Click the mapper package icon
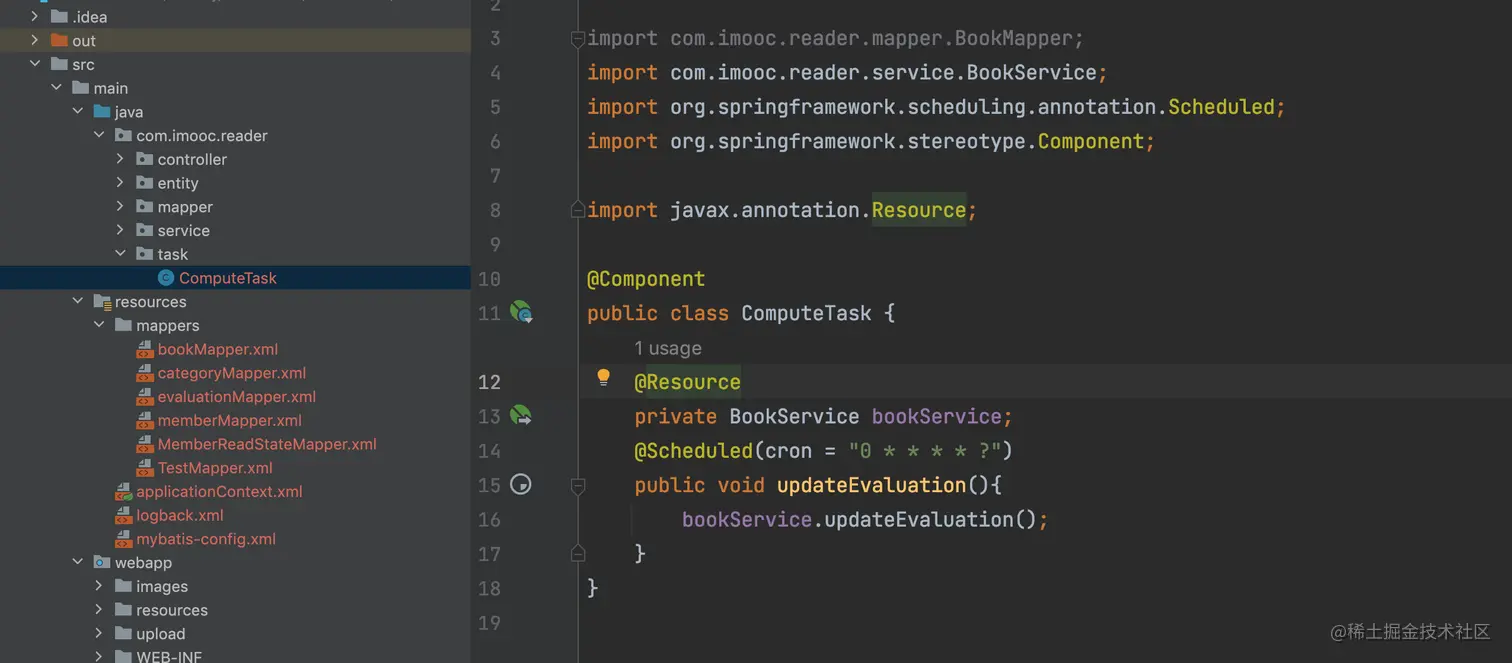 pos(145,207)
